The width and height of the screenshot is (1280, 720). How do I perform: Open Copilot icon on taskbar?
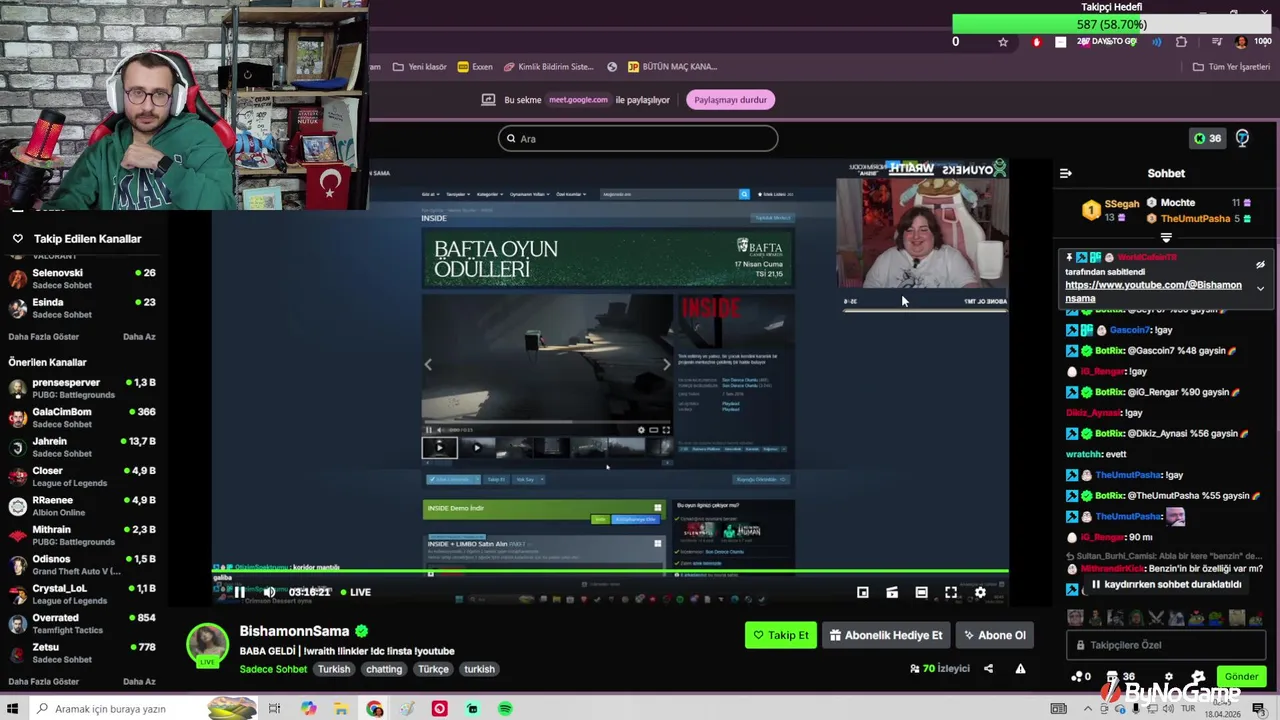308,709
